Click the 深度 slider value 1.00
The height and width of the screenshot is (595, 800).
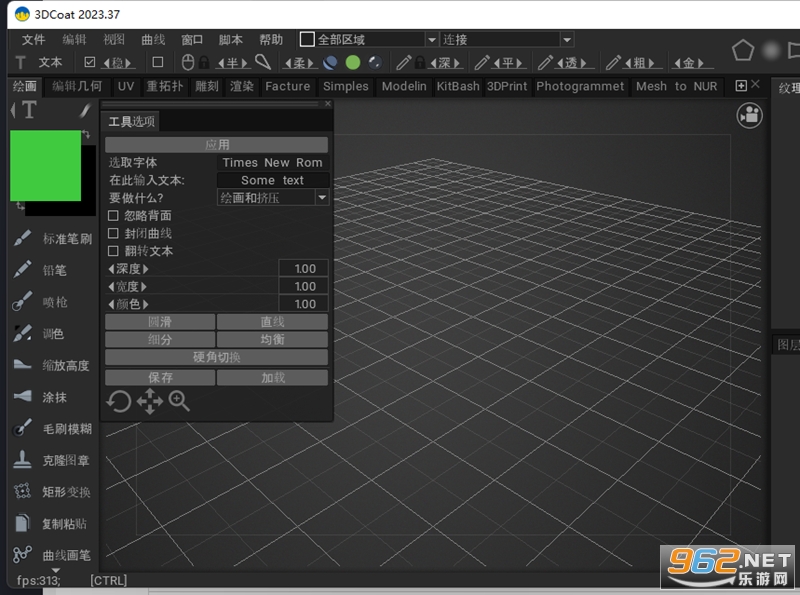(x=305, y=268)
